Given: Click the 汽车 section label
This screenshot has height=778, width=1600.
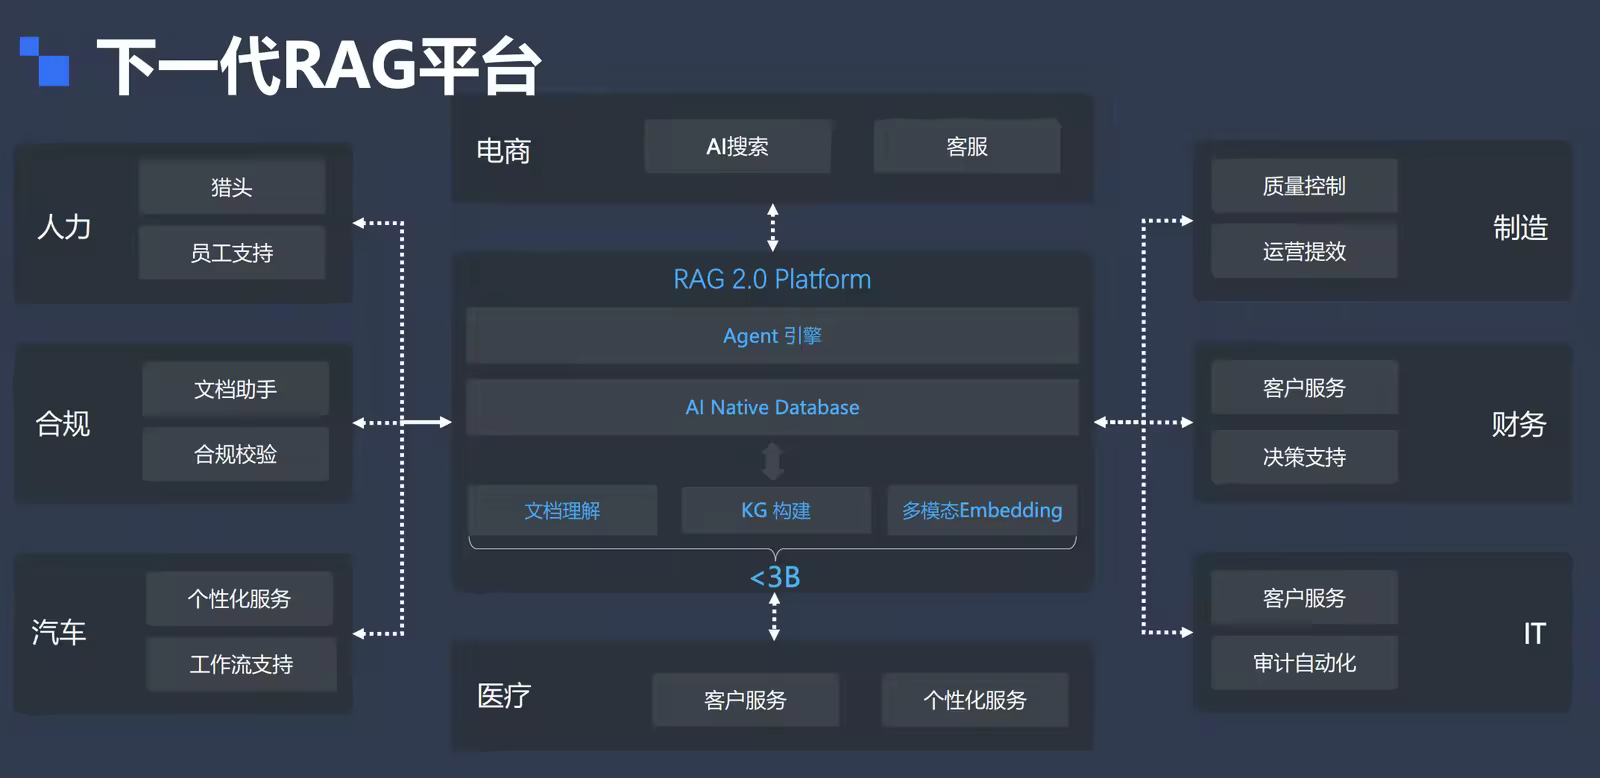Looking at the screenshot, I should point(59,632).
